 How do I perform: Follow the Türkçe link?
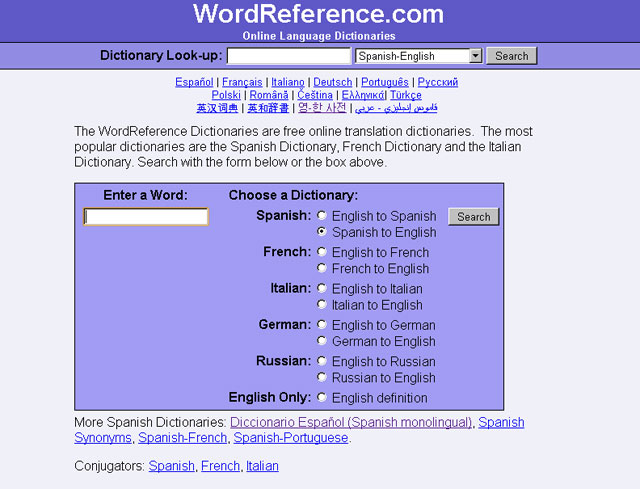coord(406,95)
